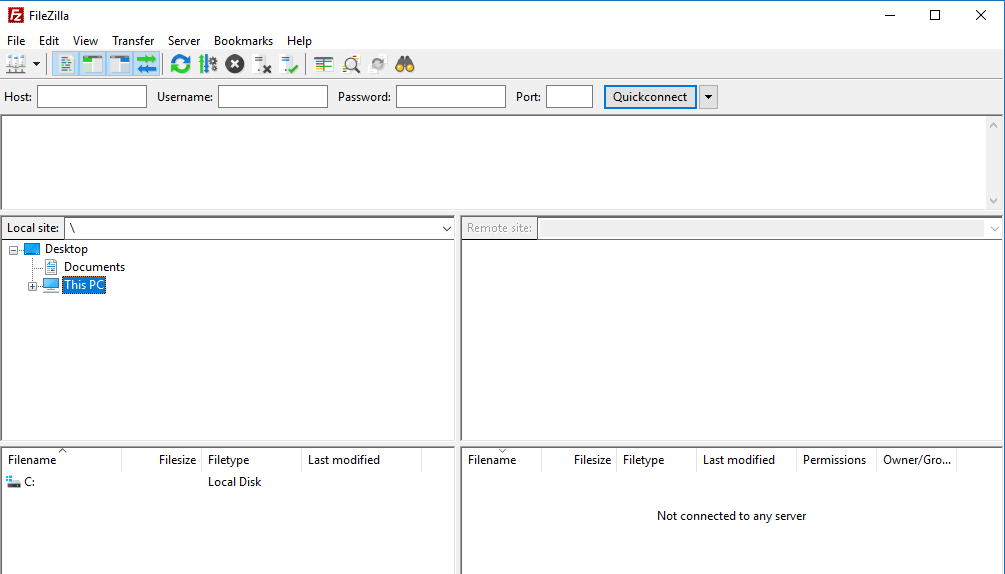
Task: Minimize the FileZilla window
Action: (890, 15)
